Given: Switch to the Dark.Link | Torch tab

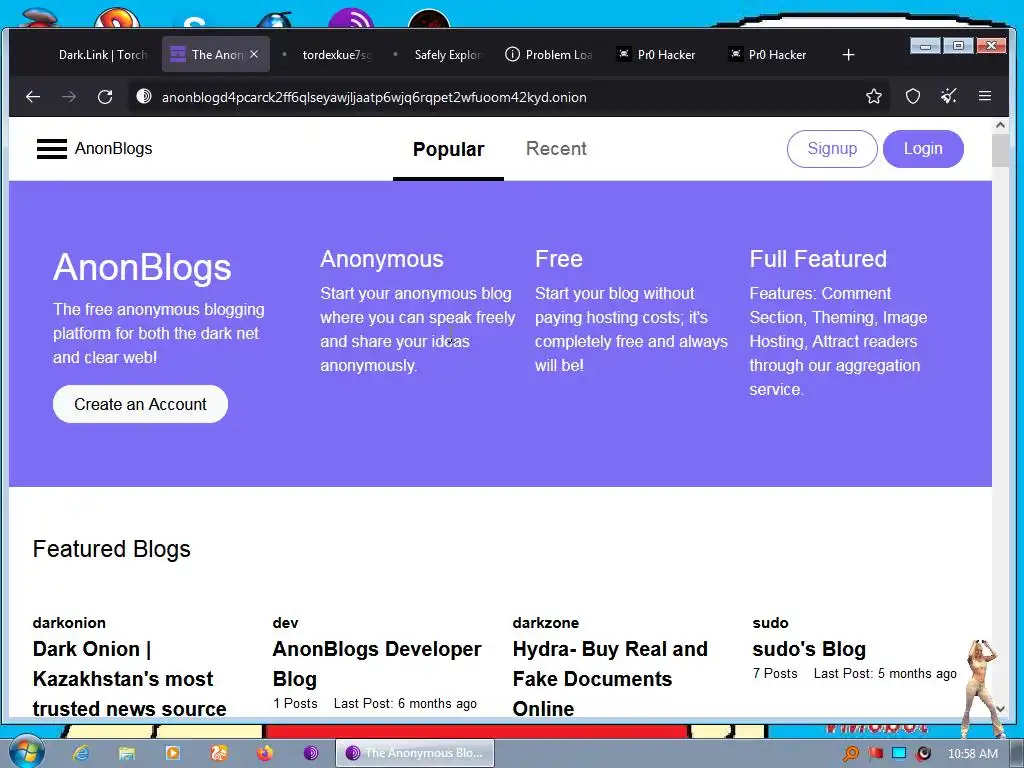Looking at the screenshot, I should click(103, 55).
